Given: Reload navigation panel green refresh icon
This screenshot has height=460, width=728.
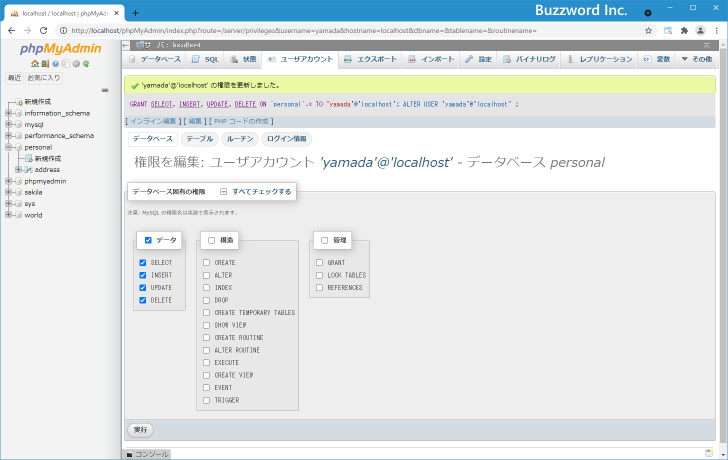Looking at the screenshot, I should (86, 64).
